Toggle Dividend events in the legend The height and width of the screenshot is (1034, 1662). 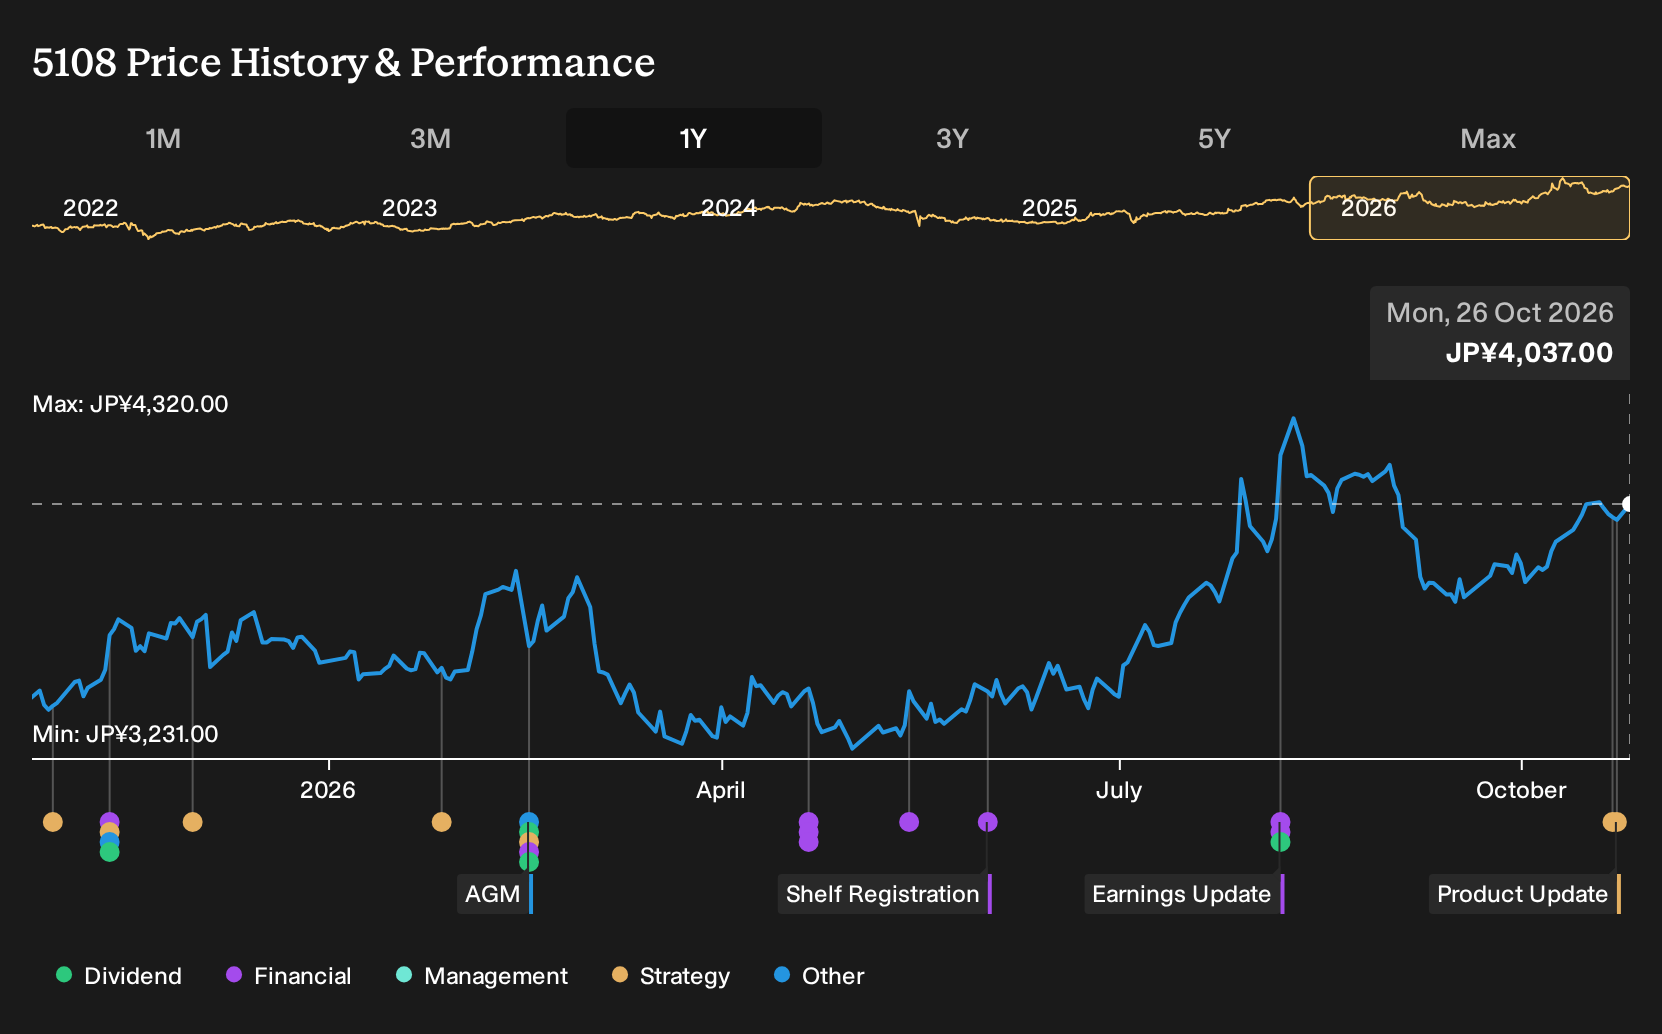click(119, 976)
